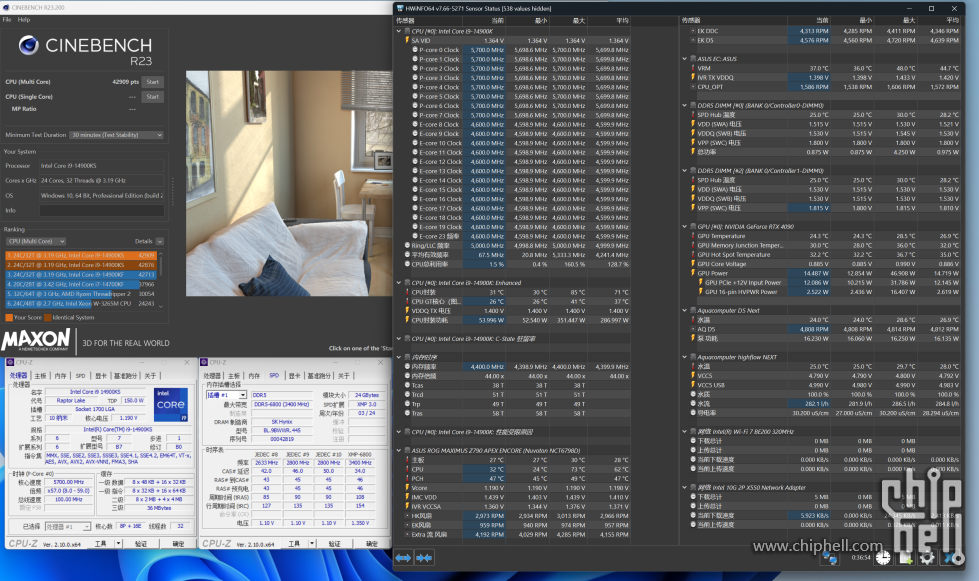979x581 pixels.
Task: Collapse the CPU Enhanced sensor group
Action: (x=398, y=283)
